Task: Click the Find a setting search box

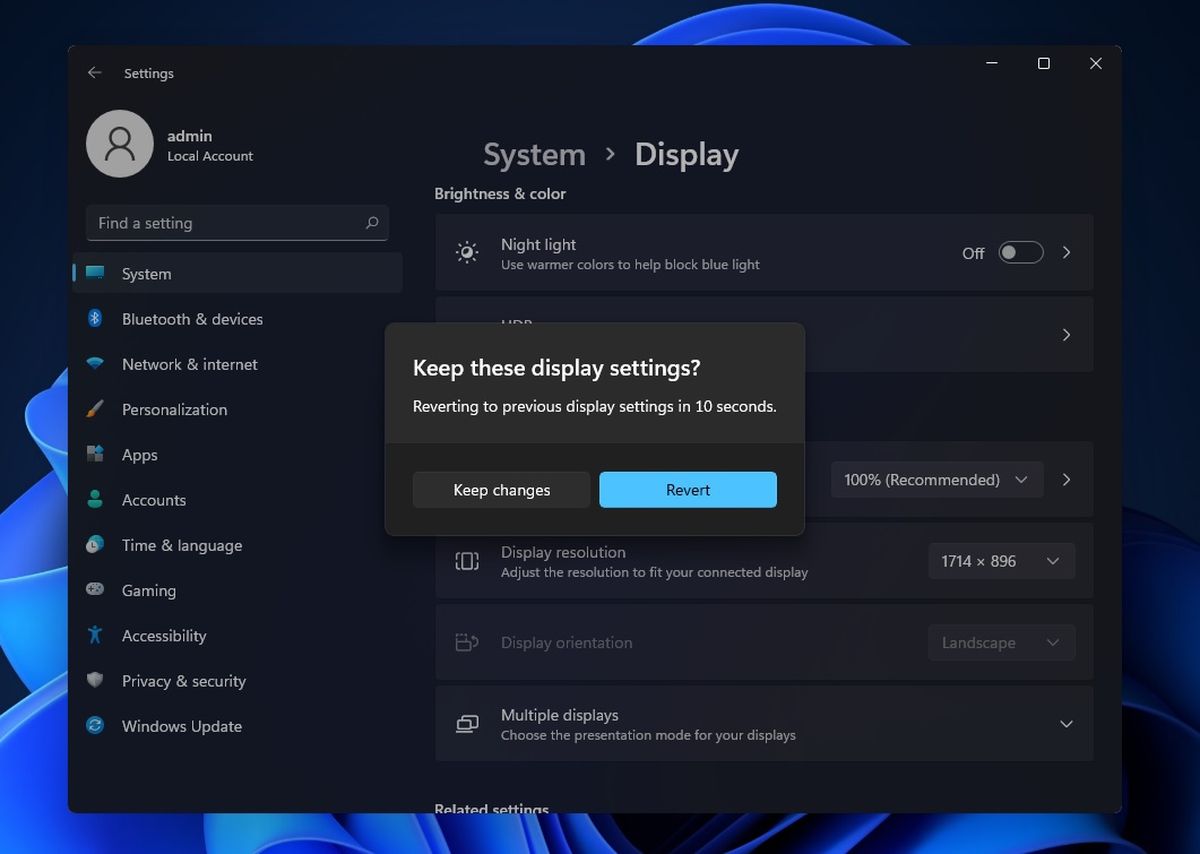Action: click(x=237, y=223)
